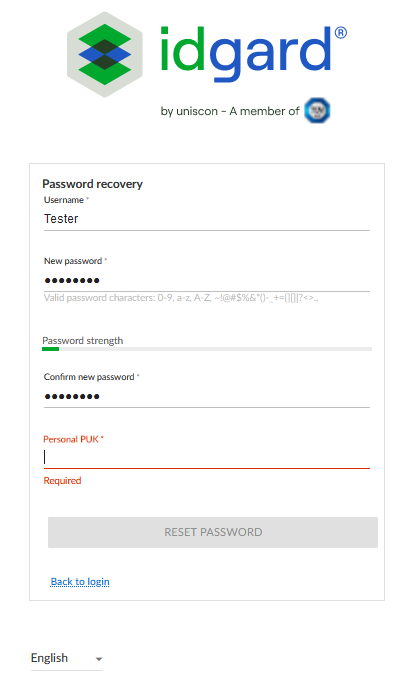Screen dimensions: 419x695
Task: Focus the Username field containing Tester
Action: tap(207, 219)
